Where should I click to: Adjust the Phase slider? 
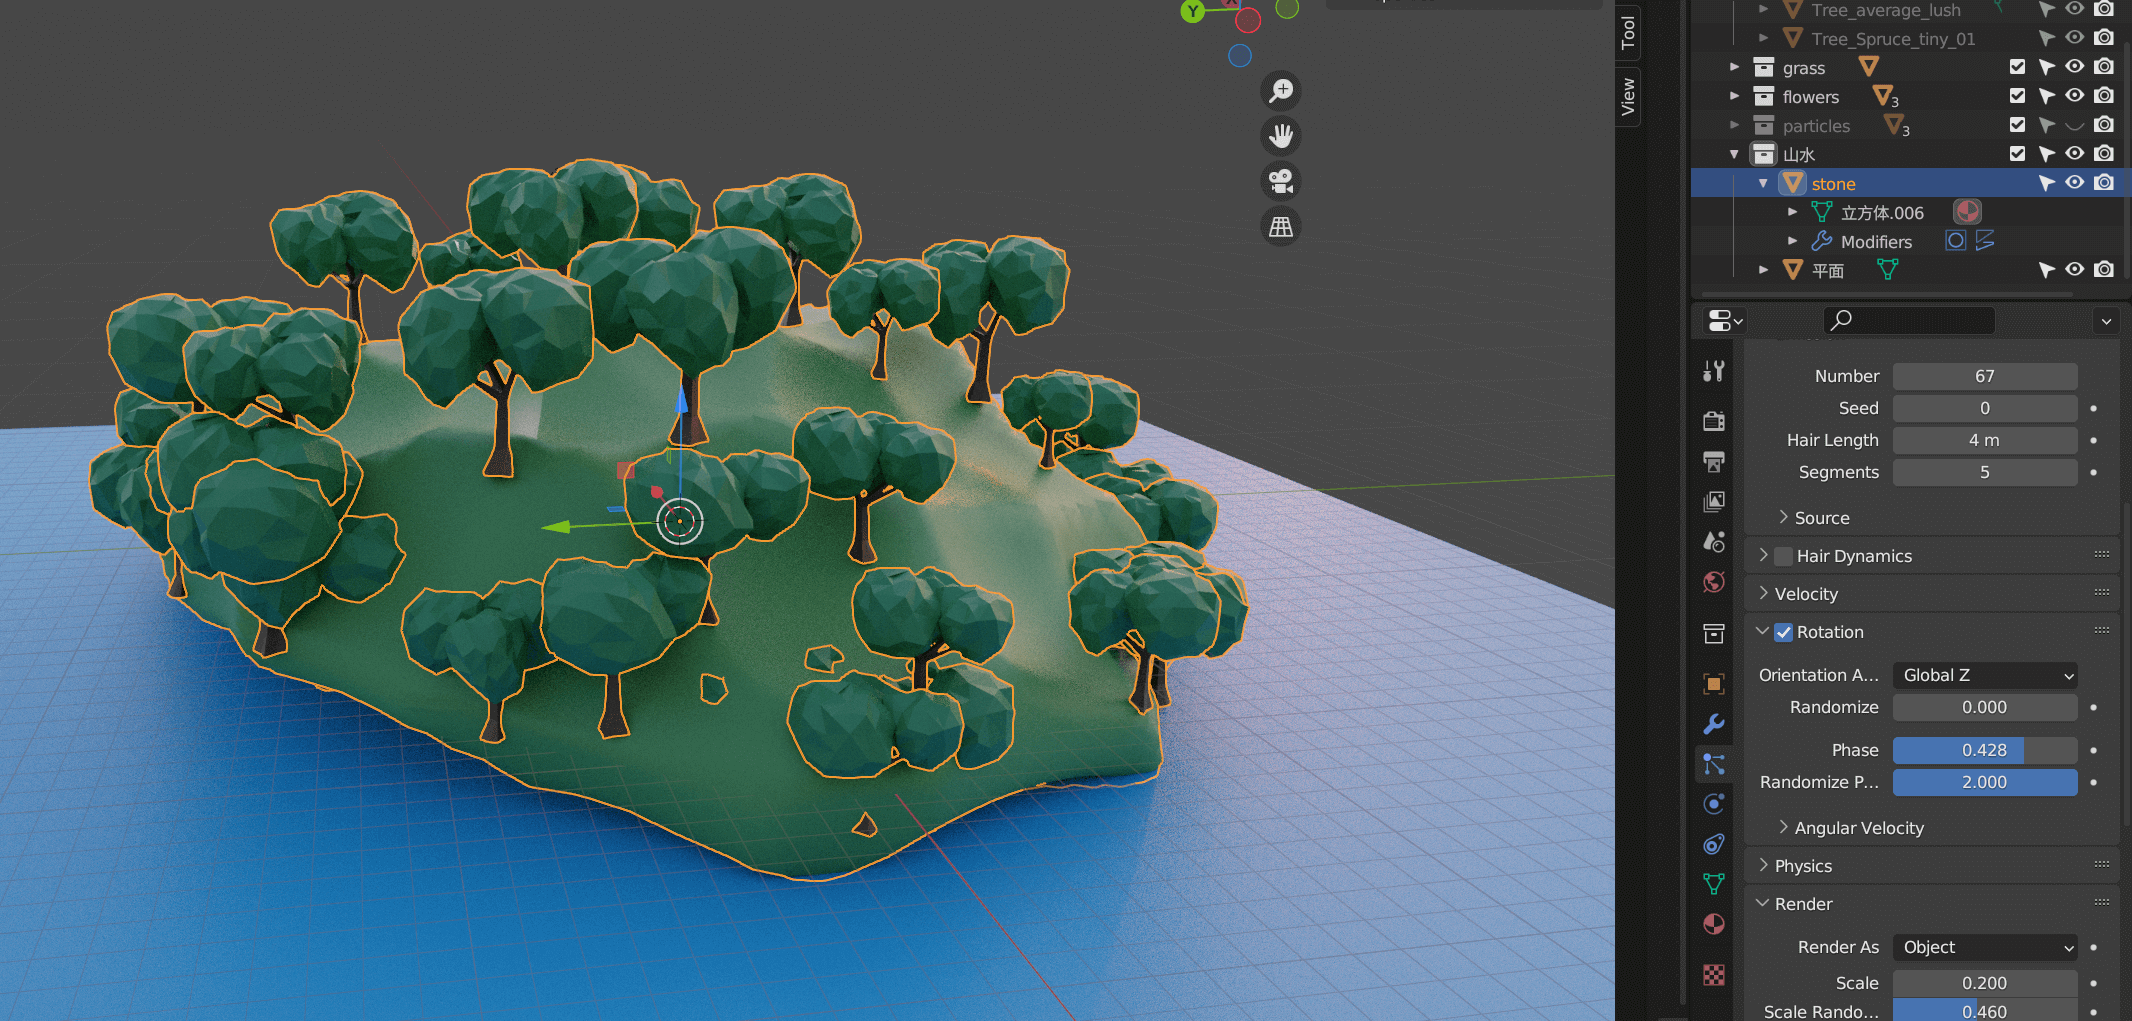point(1985,750)
